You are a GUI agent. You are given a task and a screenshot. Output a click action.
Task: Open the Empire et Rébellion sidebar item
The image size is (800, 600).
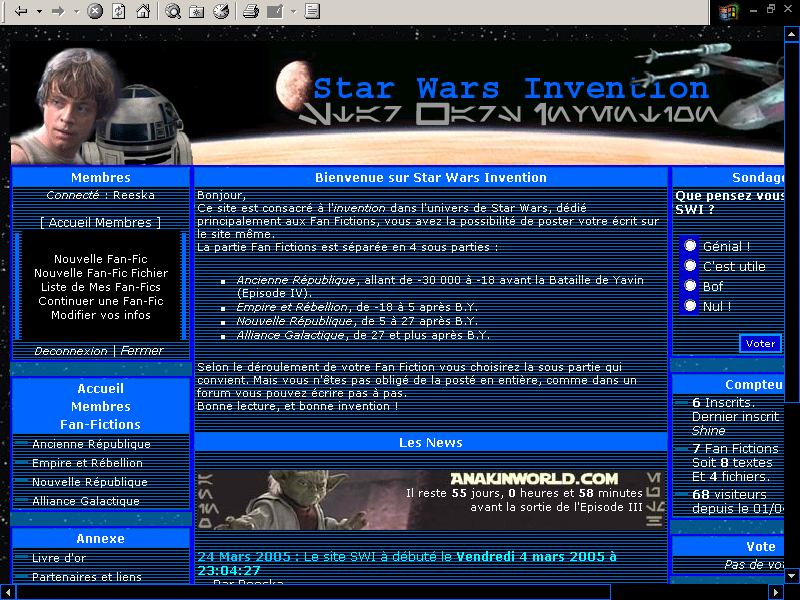coord(87,463)
